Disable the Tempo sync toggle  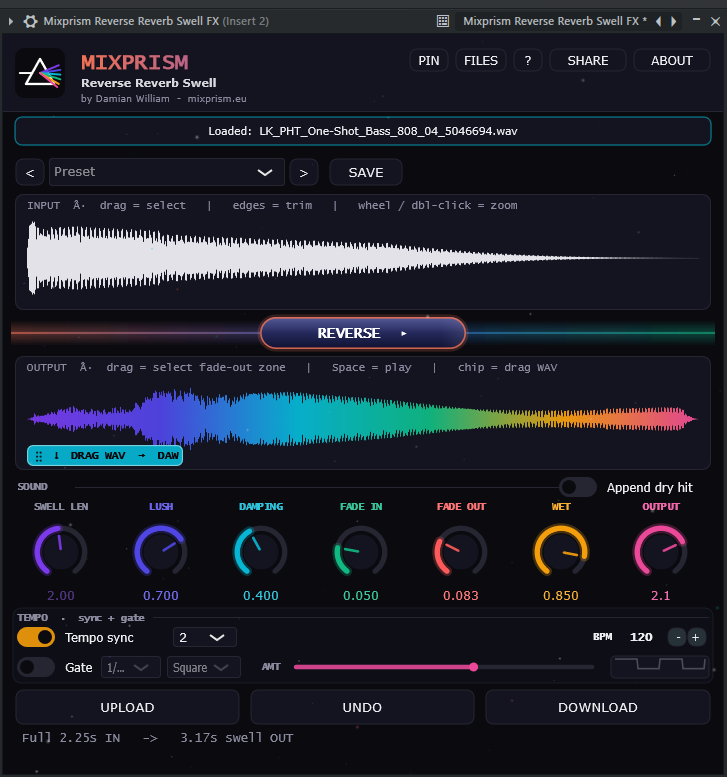point(36,637)
